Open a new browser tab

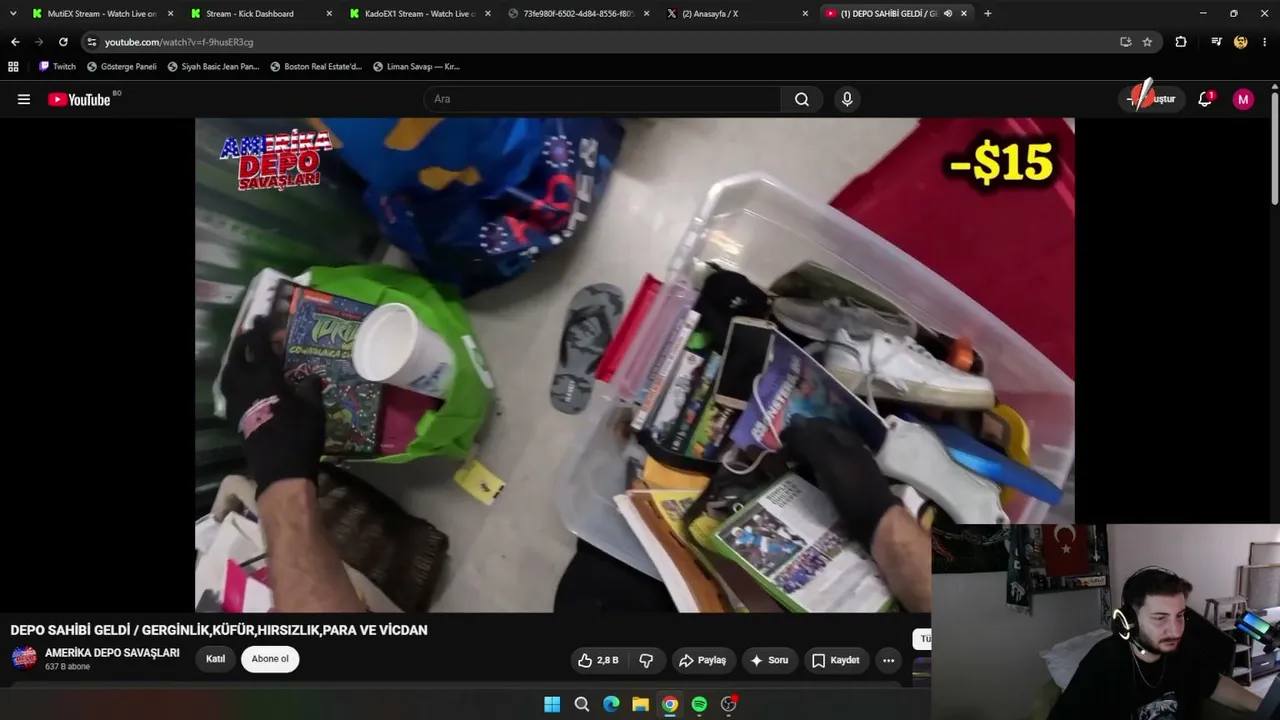pos(988,14)
